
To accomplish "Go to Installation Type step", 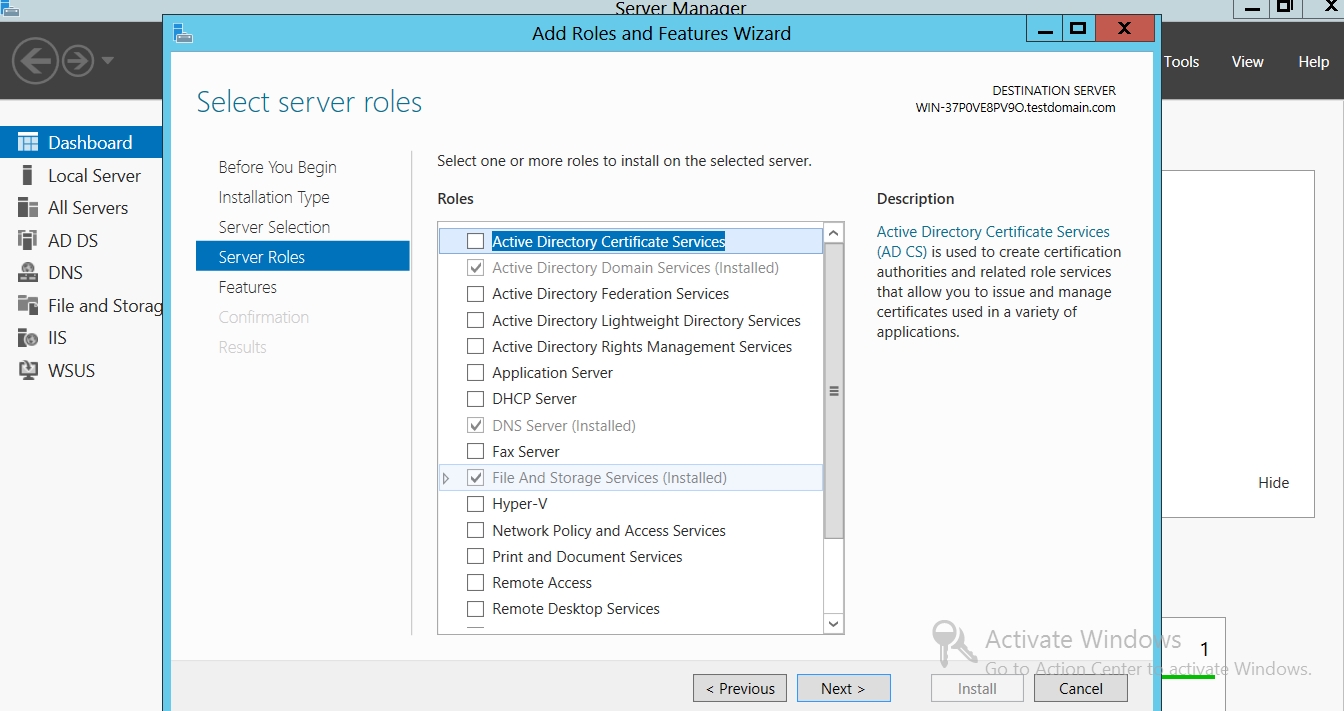I will click(x=274, y=197).
